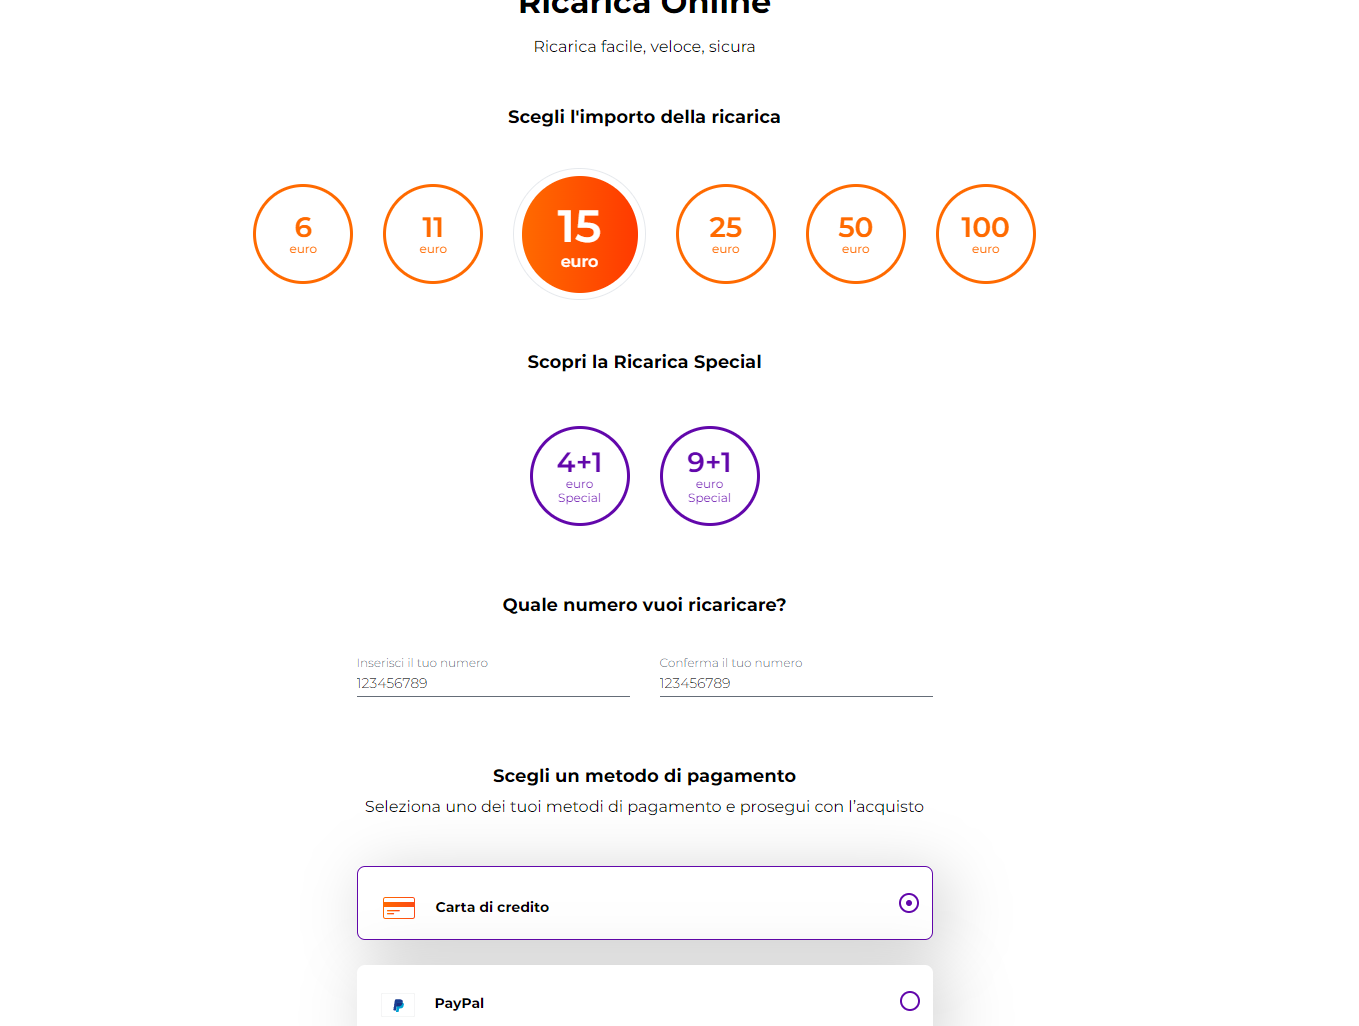1359x1026 pixels.
Task: Click the Scopri la Ricarica Special heading
Action: pyautogui.click(x=644, y=362)
